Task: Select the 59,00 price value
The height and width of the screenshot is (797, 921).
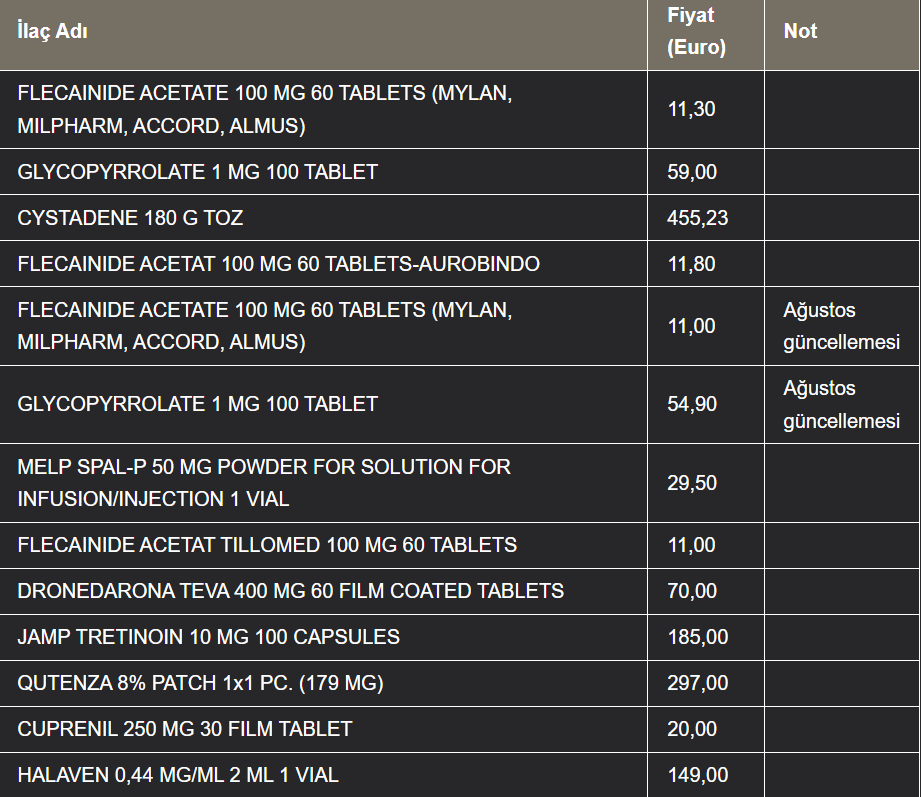Action: point(691,172)
